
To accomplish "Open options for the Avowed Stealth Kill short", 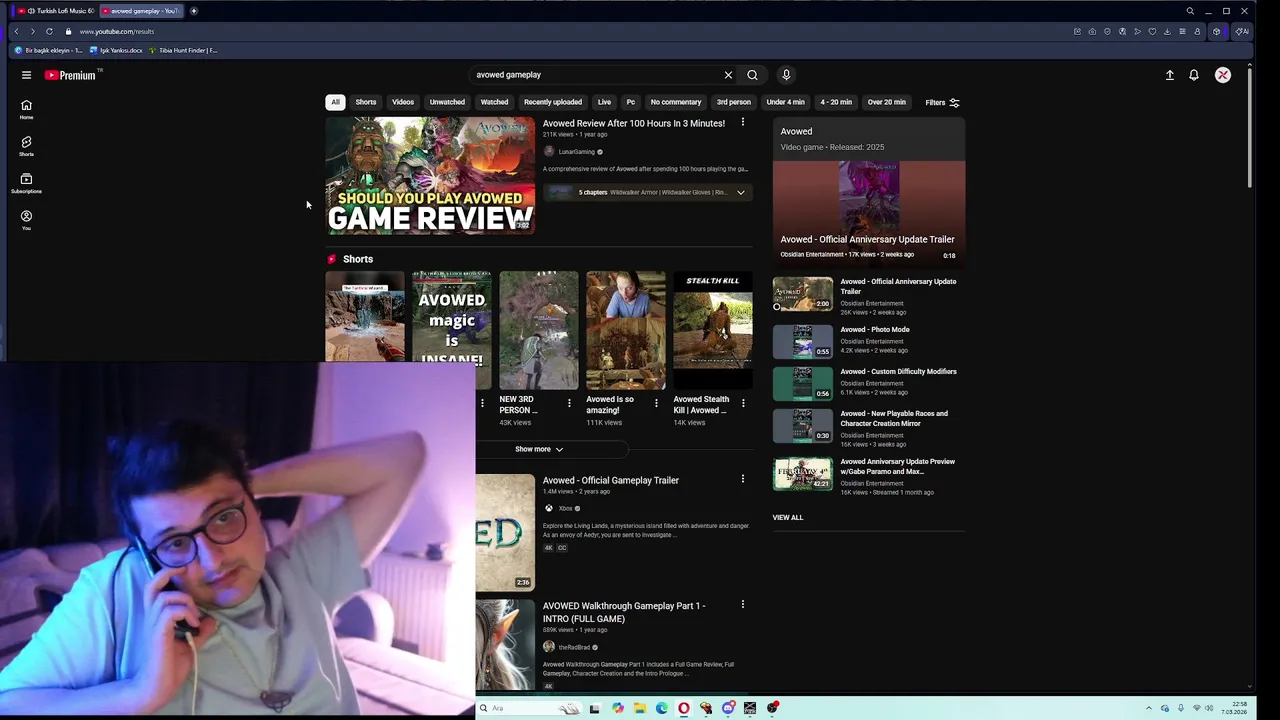I will coord(742,403).
